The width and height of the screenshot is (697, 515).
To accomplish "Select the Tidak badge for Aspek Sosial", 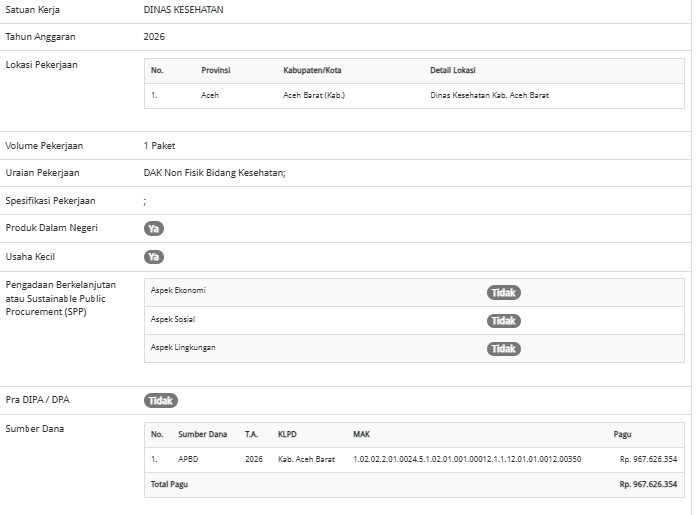I will 504,321.
